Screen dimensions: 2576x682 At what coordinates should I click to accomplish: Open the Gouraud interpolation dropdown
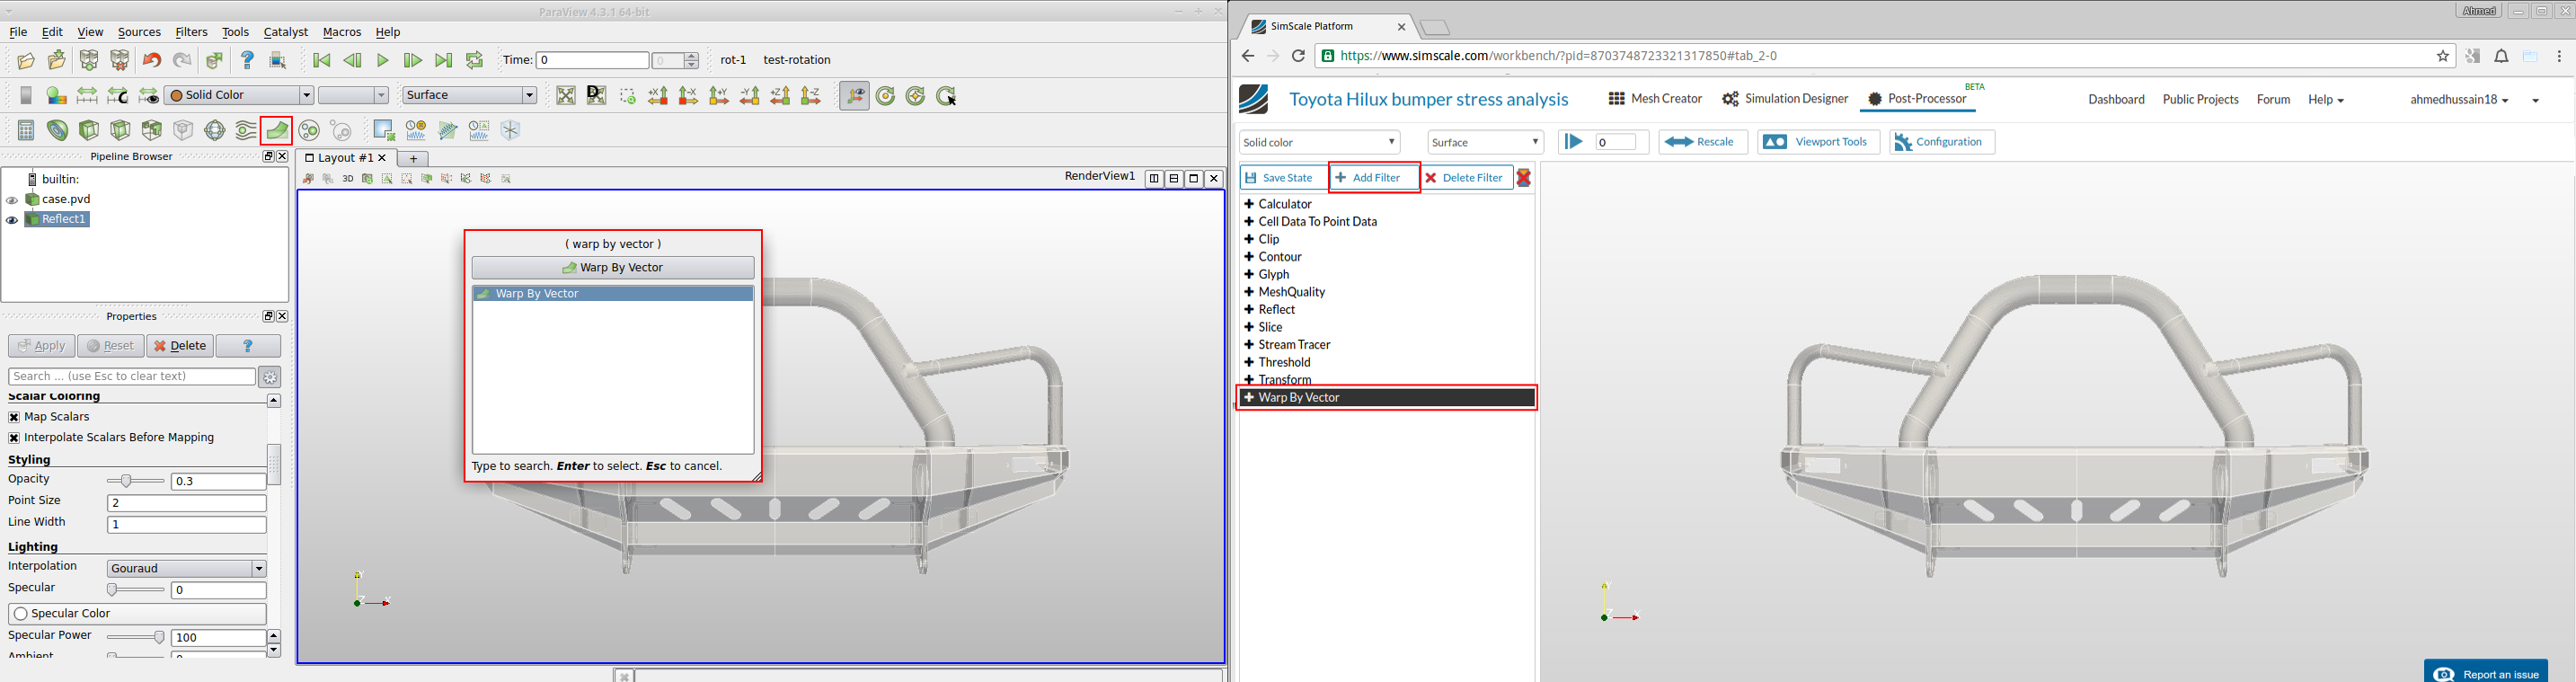(187, 569)
